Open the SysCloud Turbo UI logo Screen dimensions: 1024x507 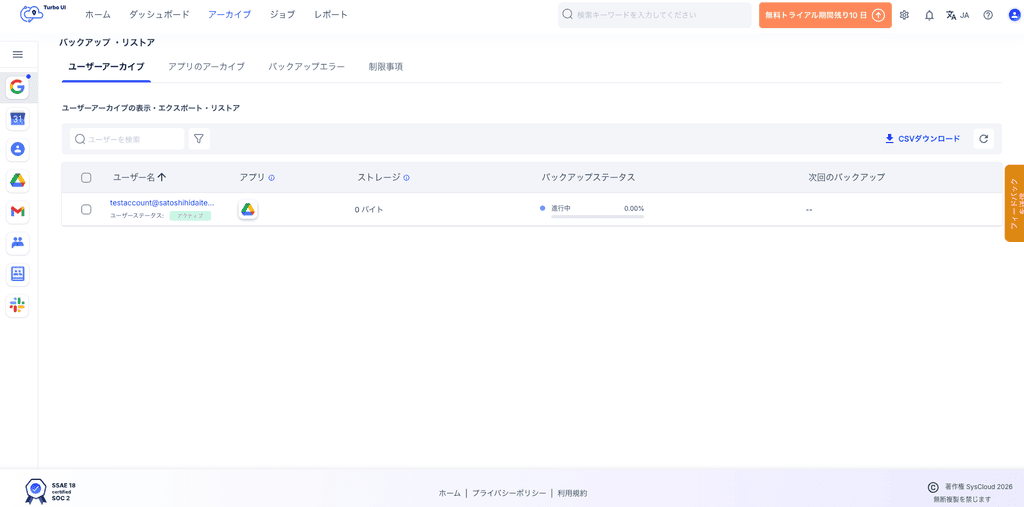[43, 15]
